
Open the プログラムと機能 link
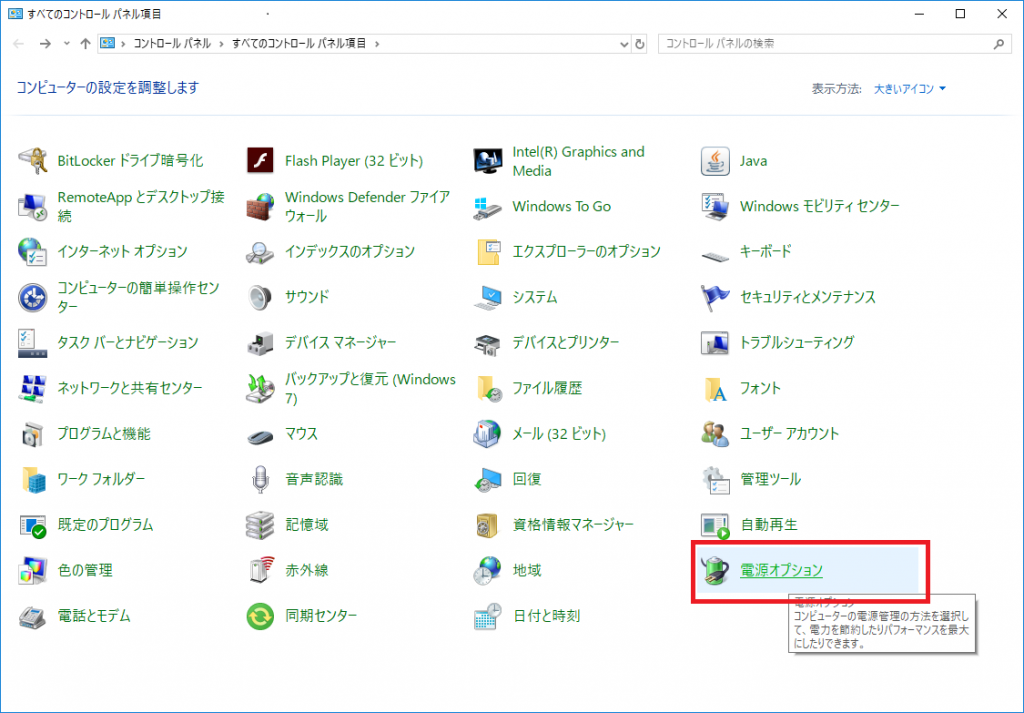click(104, 434)
